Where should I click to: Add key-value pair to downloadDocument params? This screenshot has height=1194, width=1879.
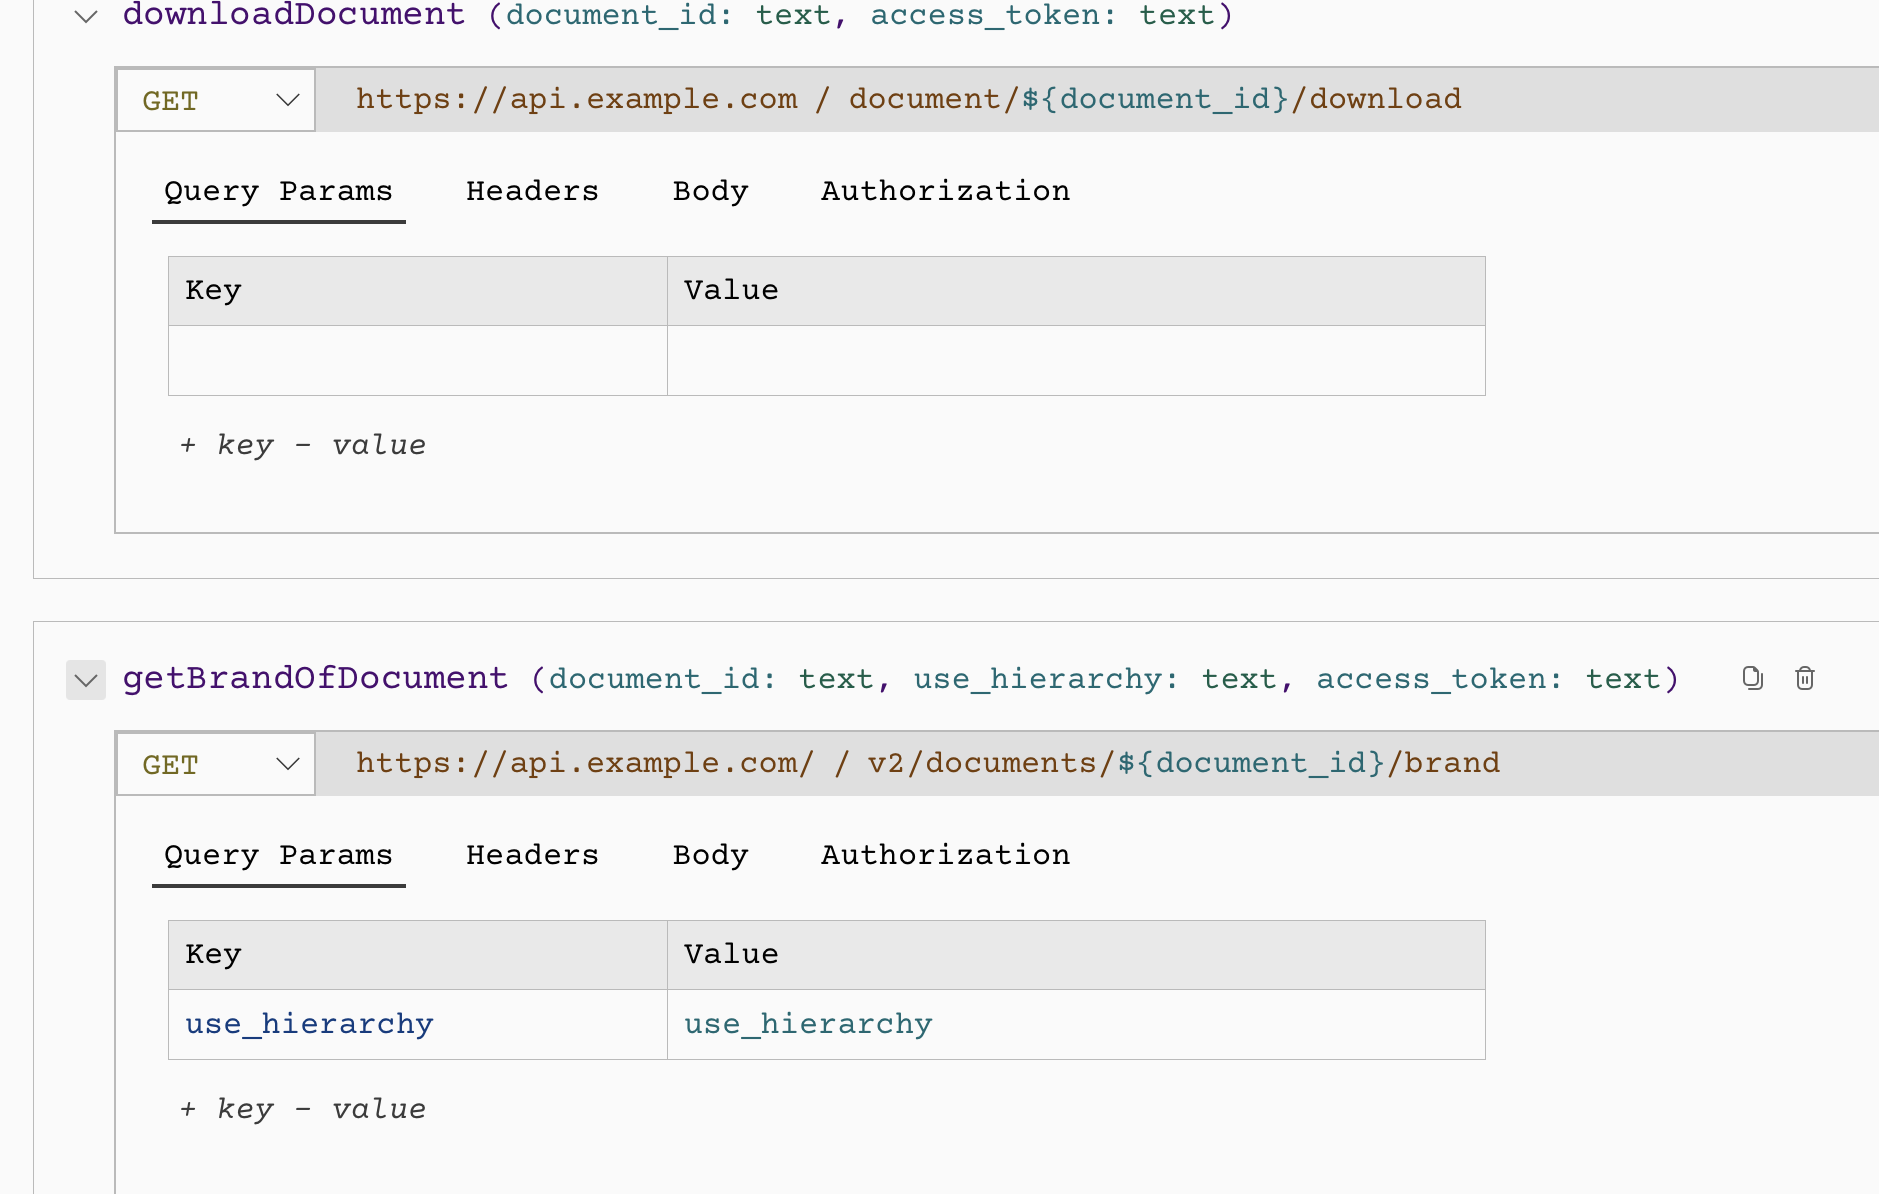click(303, 445)
